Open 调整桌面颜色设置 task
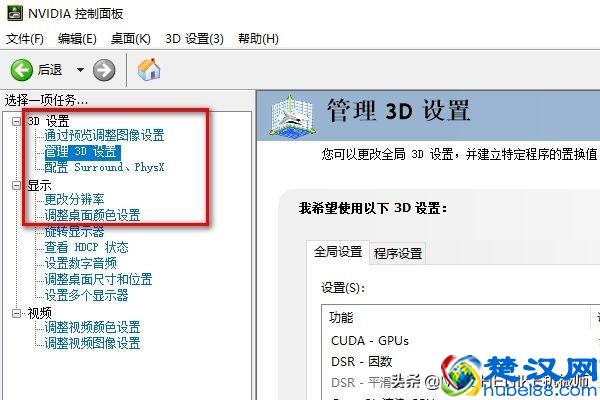This screenshot has height=400, width=600. tap(92, 216)
